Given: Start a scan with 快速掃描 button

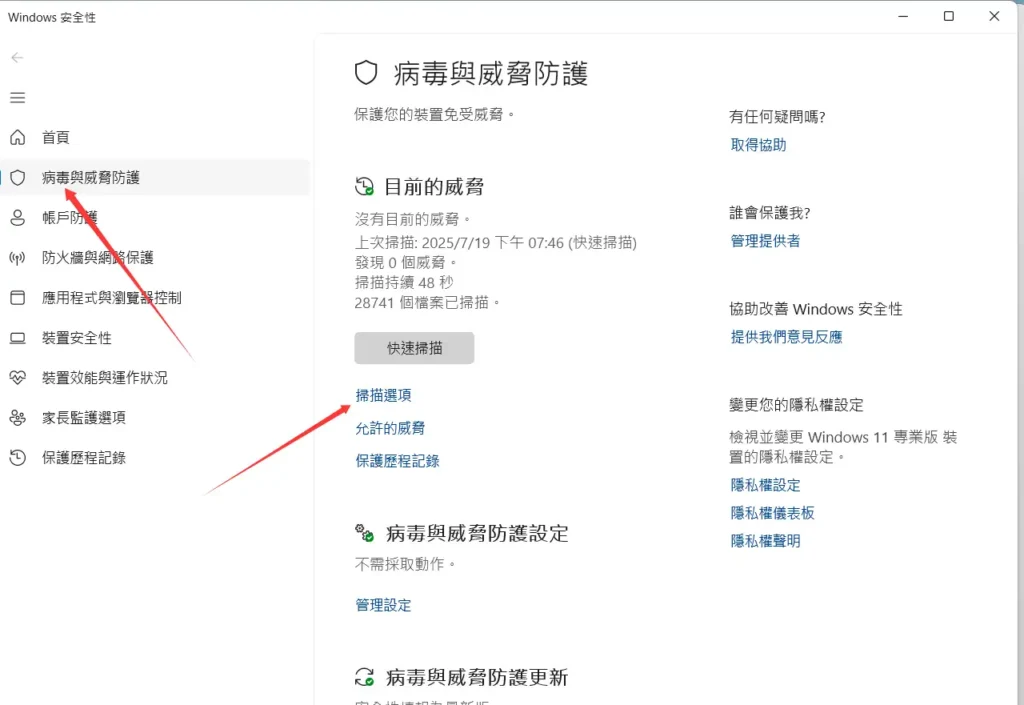Looking at the screenshot, I should (x=414, y=348).
